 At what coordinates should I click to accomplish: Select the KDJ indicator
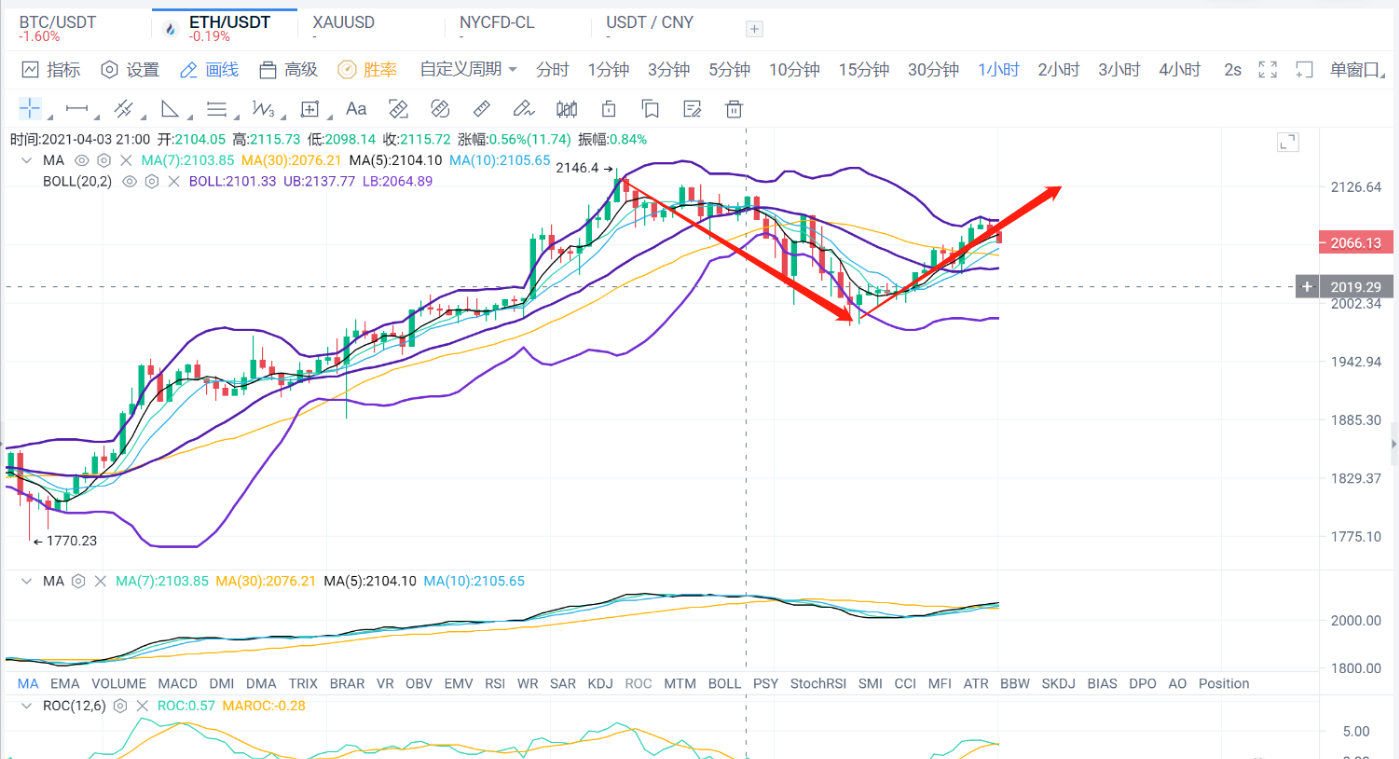coord(600,684)
